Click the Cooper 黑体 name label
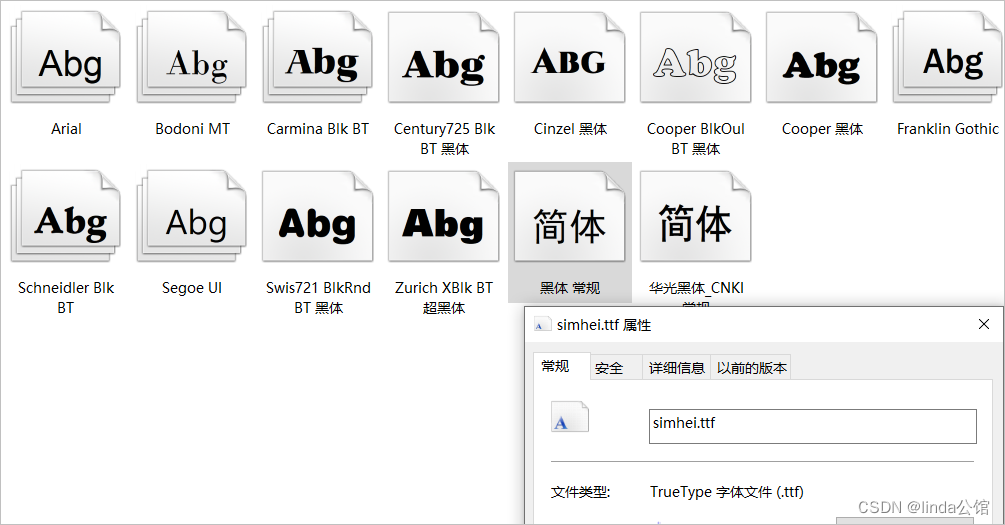The image size is (1005, 525). tap(822, 129)
